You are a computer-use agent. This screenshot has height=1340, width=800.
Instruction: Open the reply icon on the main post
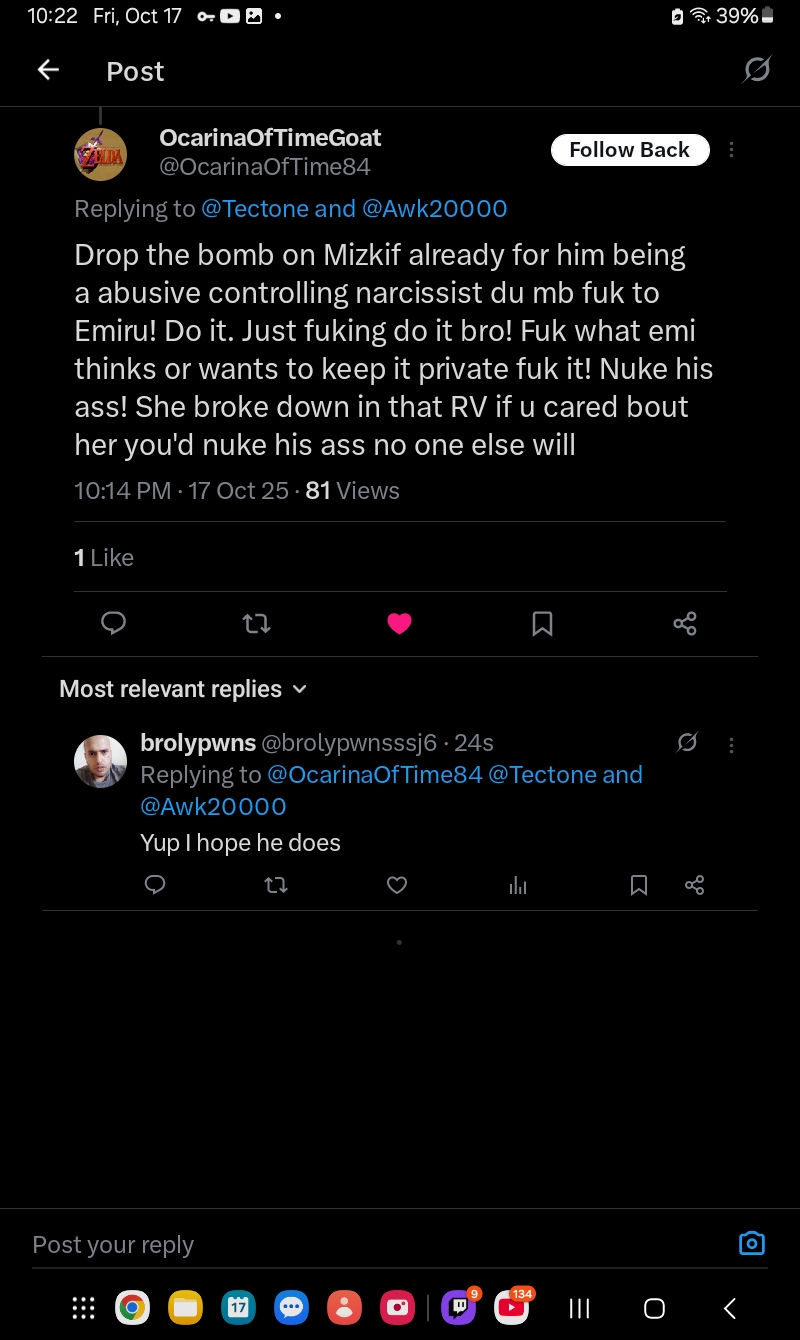(114, 624)
